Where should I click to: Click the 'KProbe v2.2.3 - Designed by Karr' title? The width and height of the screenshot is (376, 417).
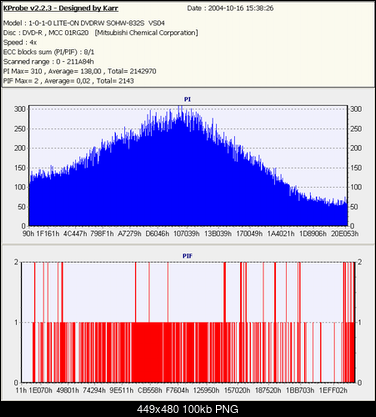tap(61, 8)
